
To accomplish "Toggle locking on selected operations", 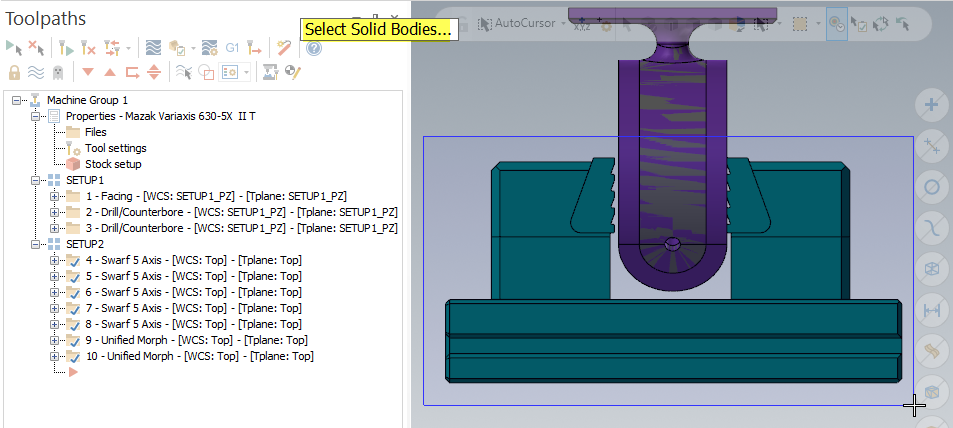I will coord(14,73).
